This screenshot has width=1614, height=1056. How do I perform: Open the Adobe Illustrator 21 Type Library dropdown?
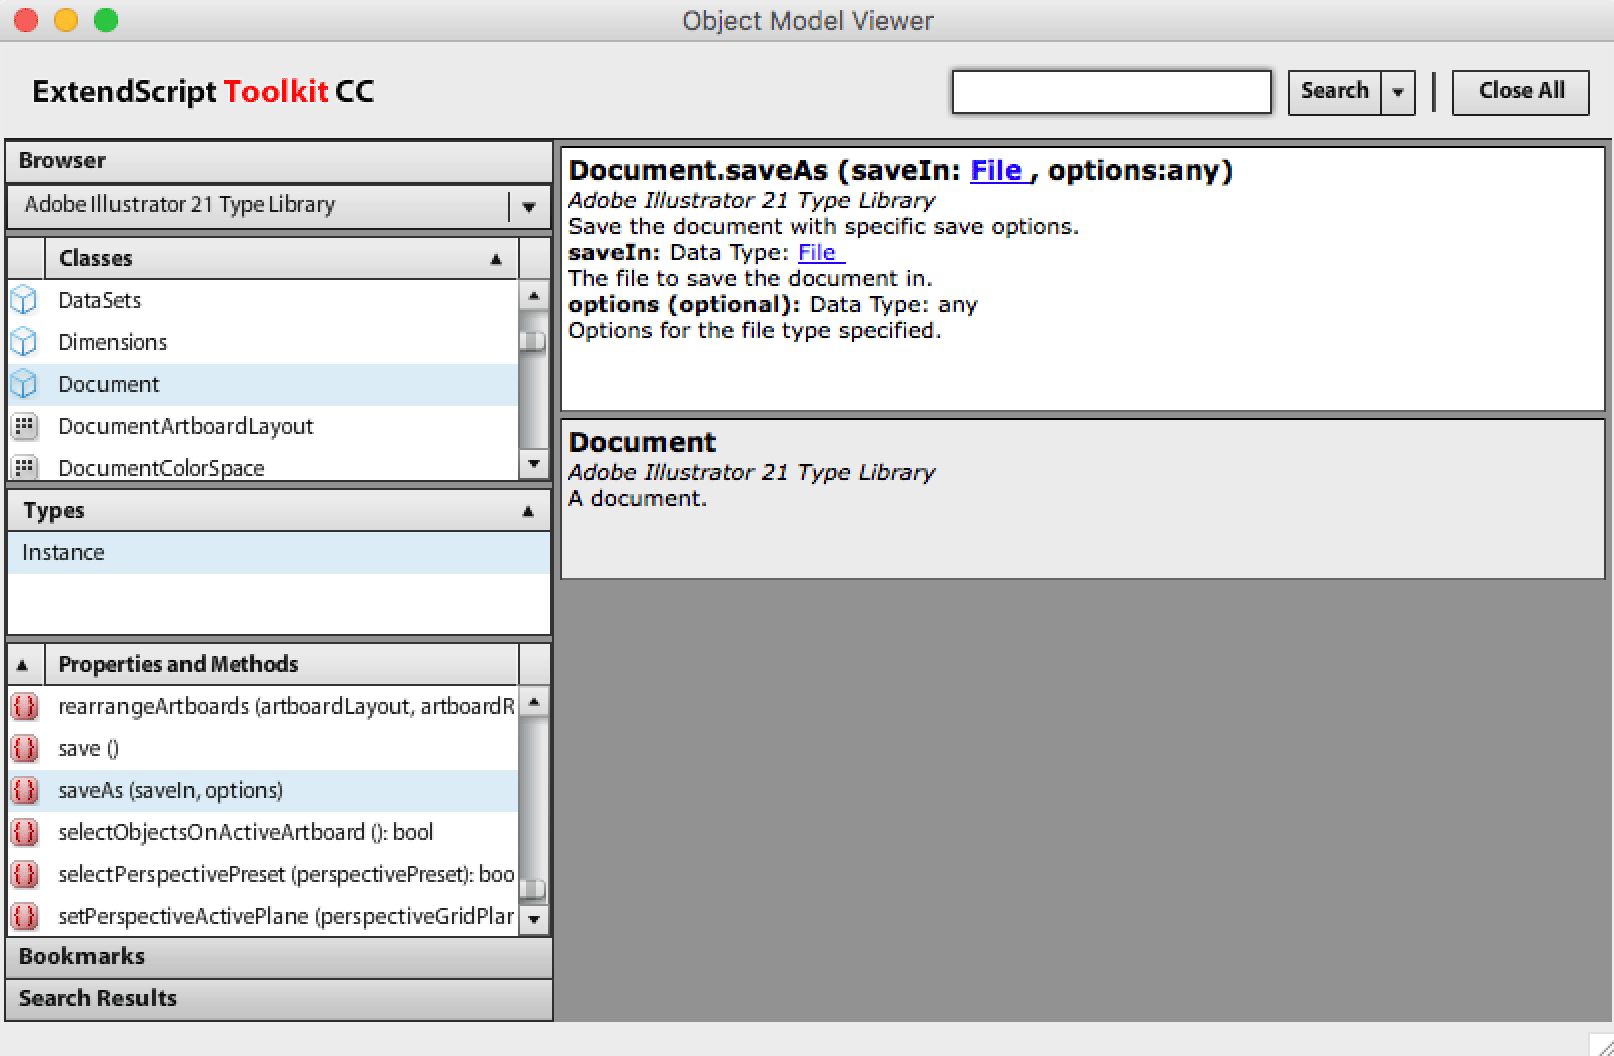tap(529, 206)
